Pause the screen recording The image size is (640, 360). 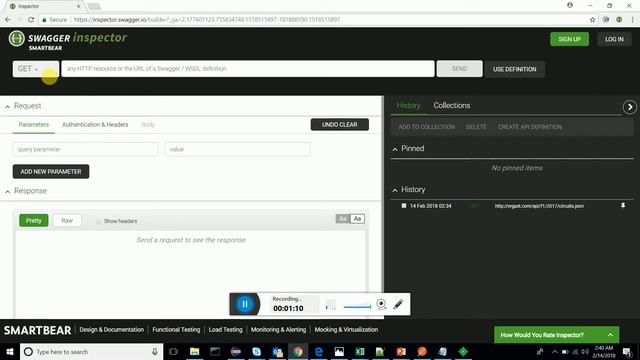[244, 304]
